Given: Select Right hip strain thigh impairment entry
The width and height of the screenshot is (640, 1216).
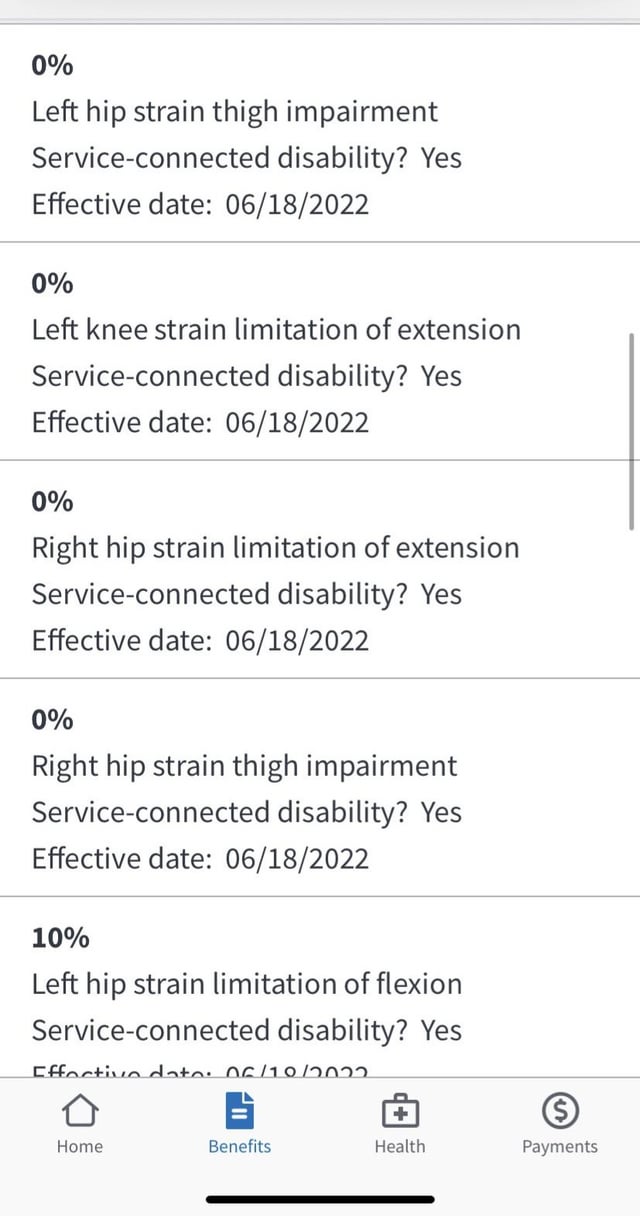Looking at the screenshot, I should (x=245, y=766).
